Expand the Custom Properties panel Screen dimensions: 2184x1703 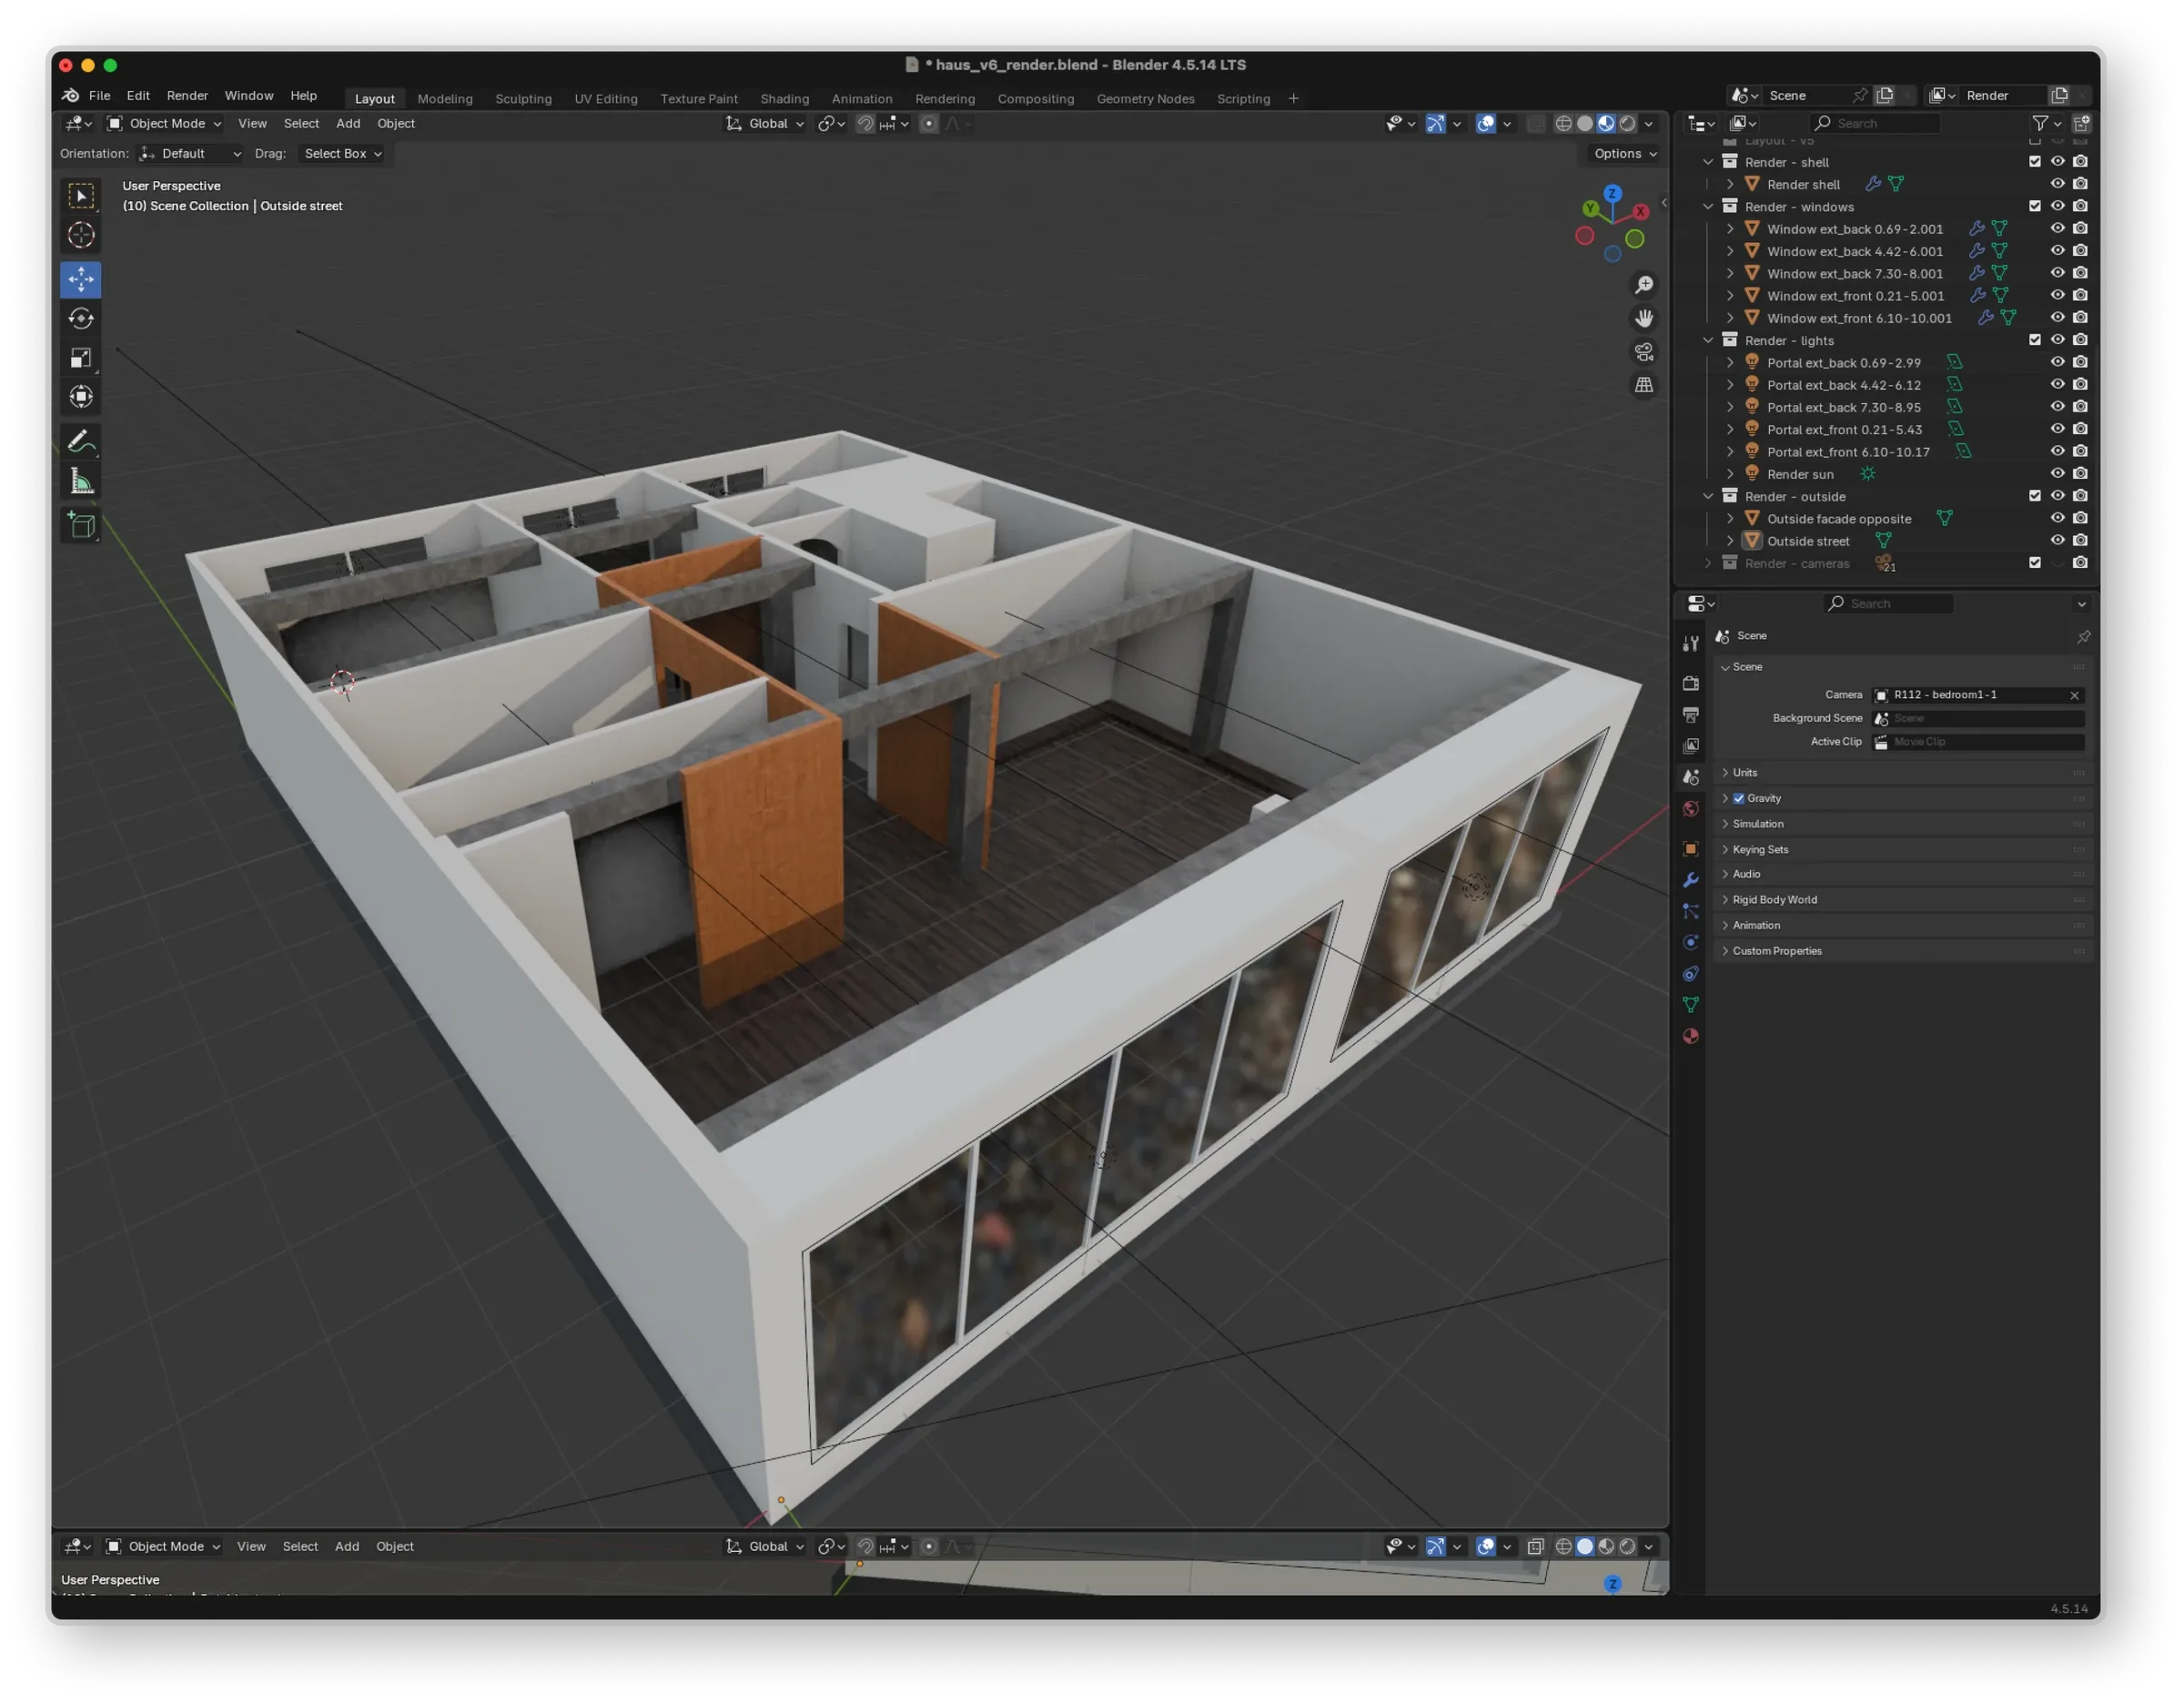(x=1777, y=951)
